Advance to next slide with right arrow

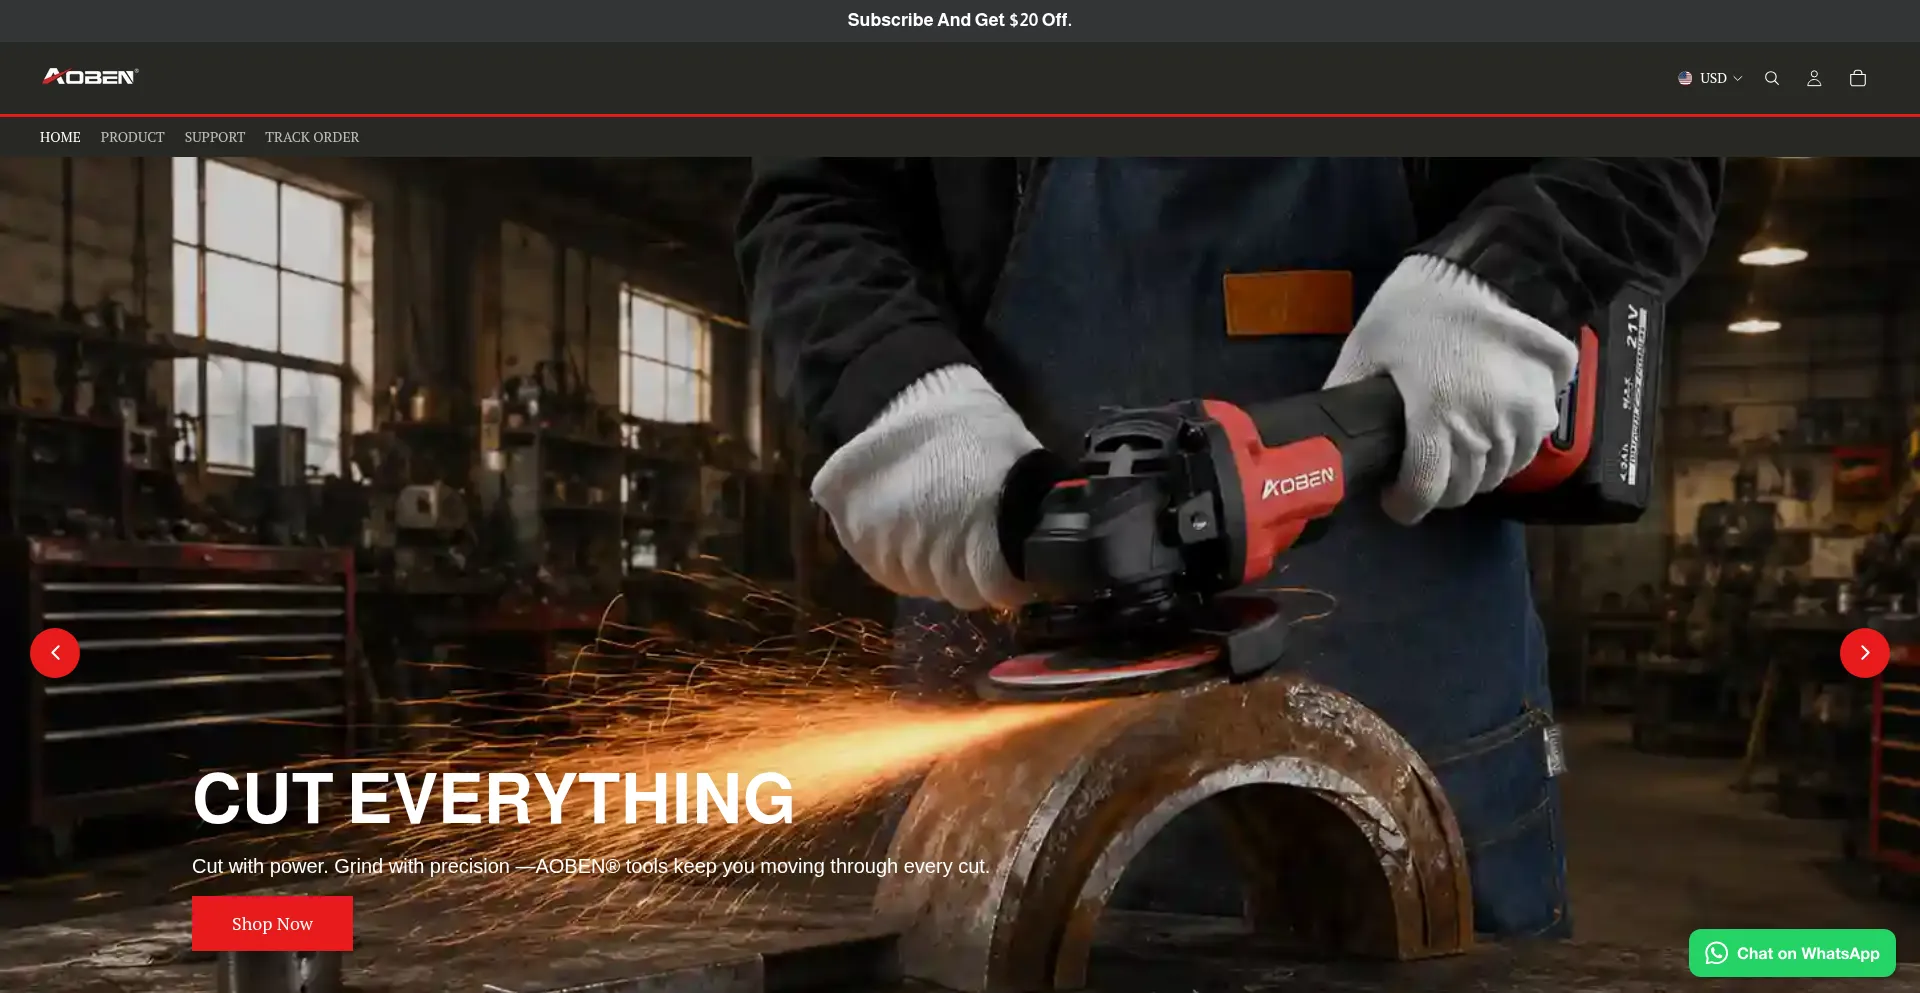[x=1864, y=653]
